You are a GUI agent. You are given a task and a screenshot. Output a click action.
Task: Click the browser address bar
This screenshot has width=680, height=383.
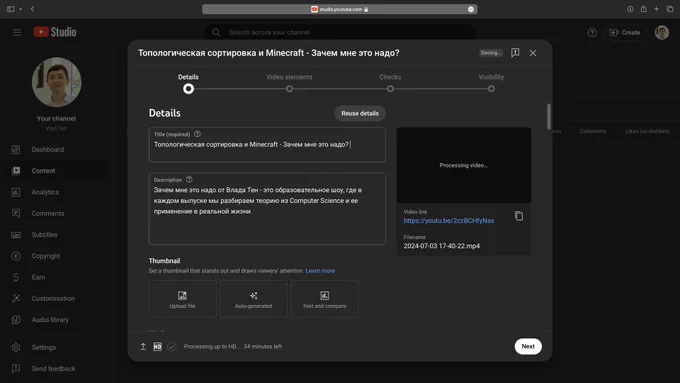340,9
